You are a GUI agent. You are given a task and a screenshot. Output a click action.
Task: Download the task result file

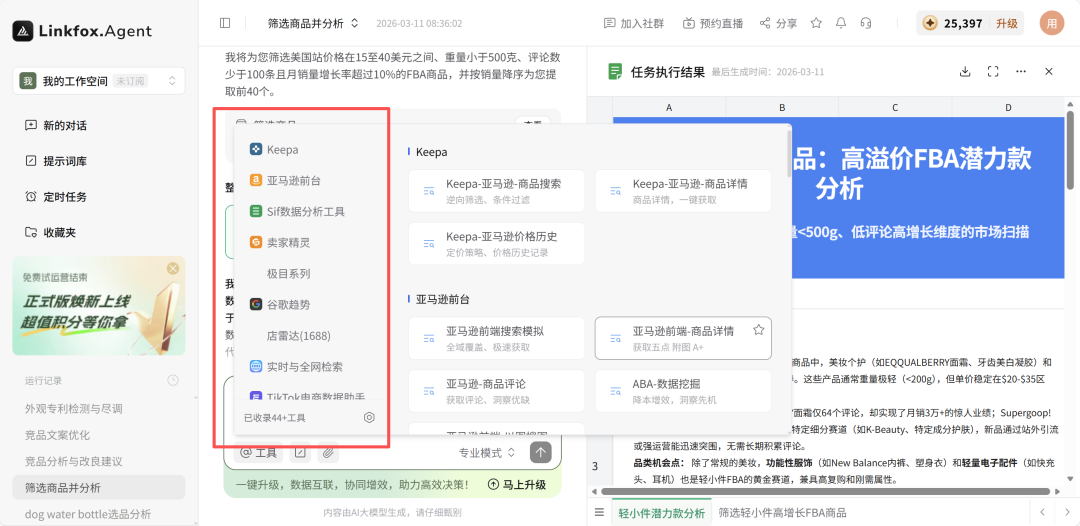point(965,72)
